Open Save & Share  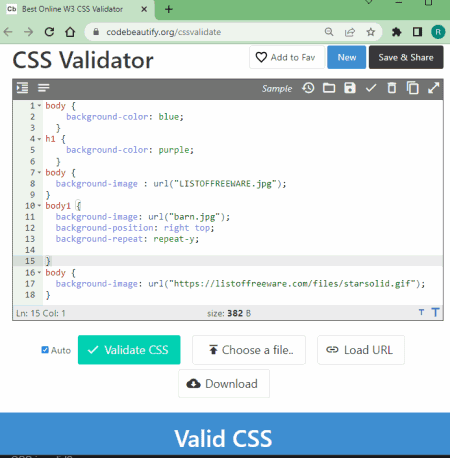[x=406, y=57]
